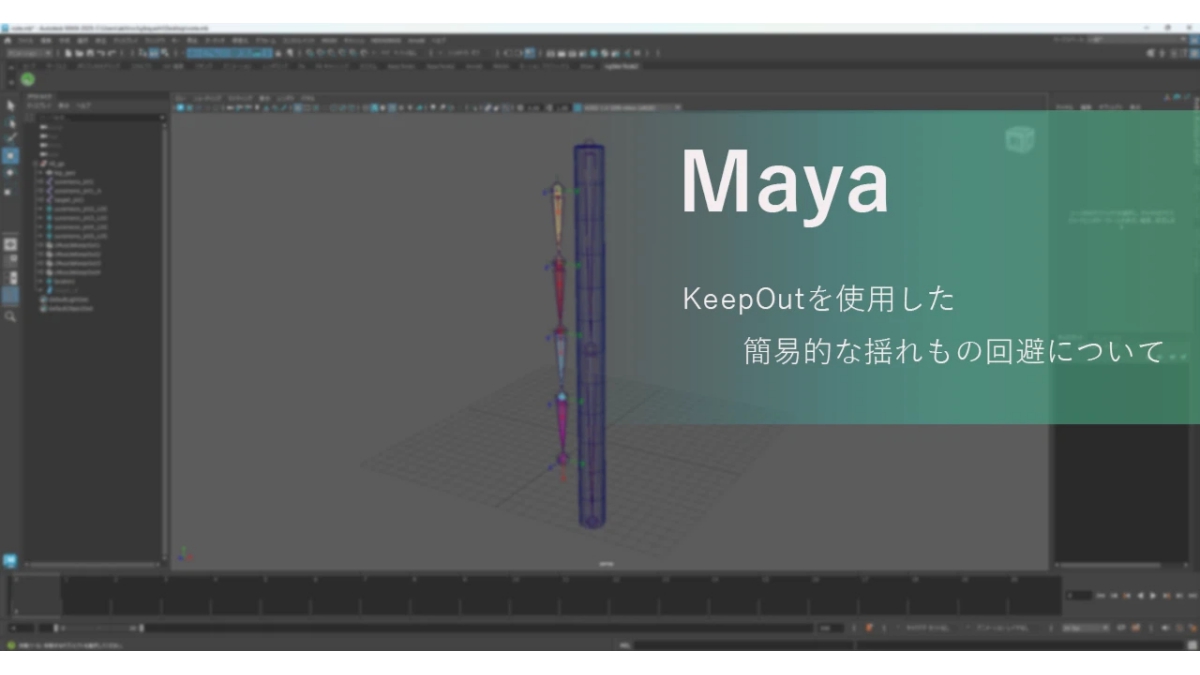Activate the Rotate tool
Viewport: 1200px width, 675px height.
12,170
